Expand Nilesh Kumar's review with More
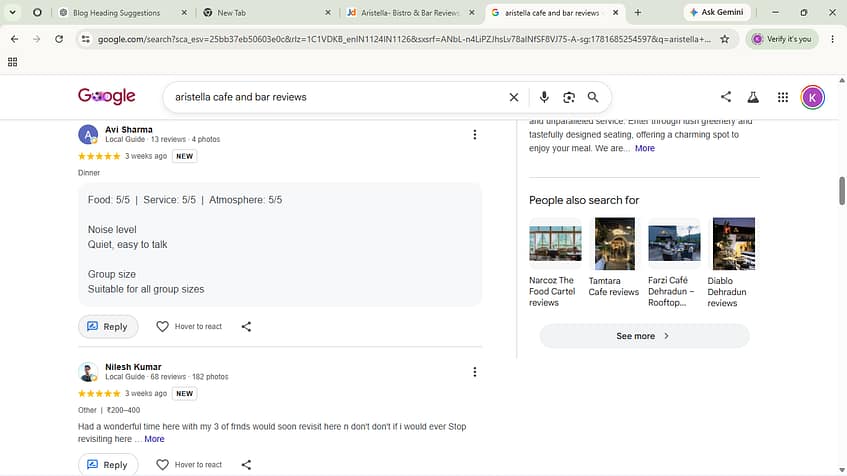 [154, 439]
